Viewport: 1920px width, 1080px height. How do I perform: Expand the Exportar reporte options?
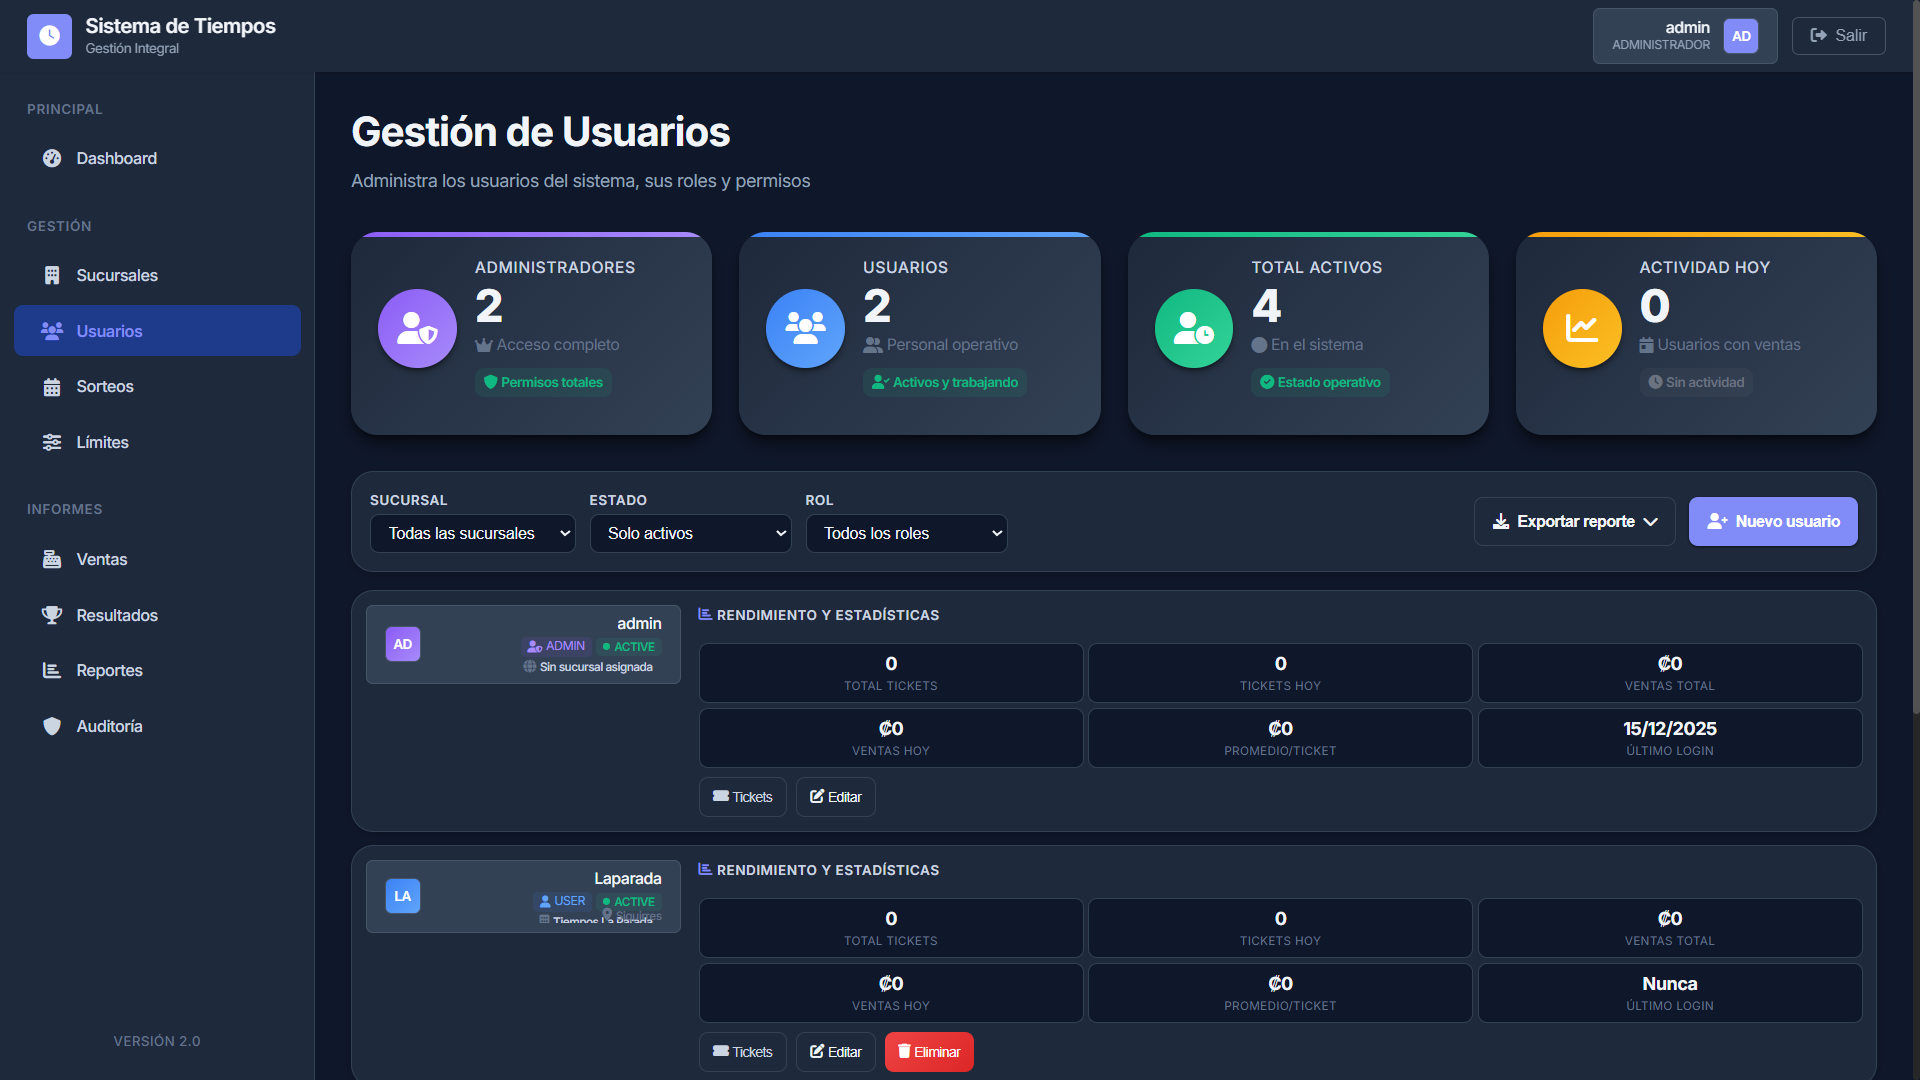(1573, 521)
